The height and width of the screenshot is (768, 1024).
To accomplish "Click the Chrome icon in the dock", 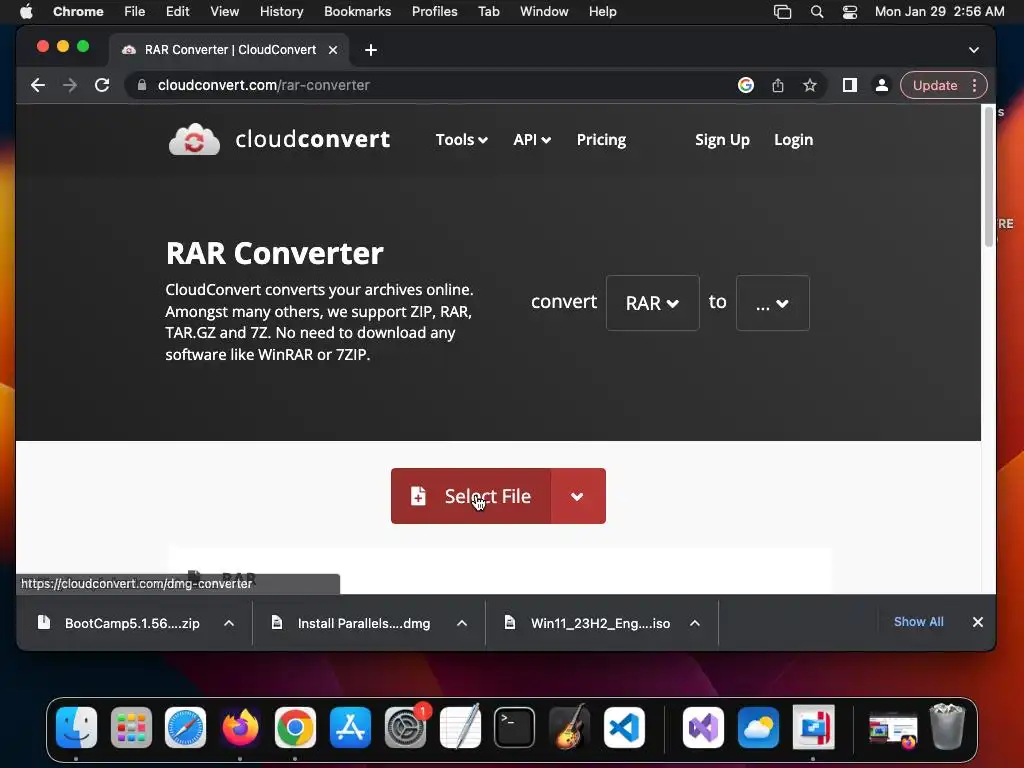I will point(295,728).
